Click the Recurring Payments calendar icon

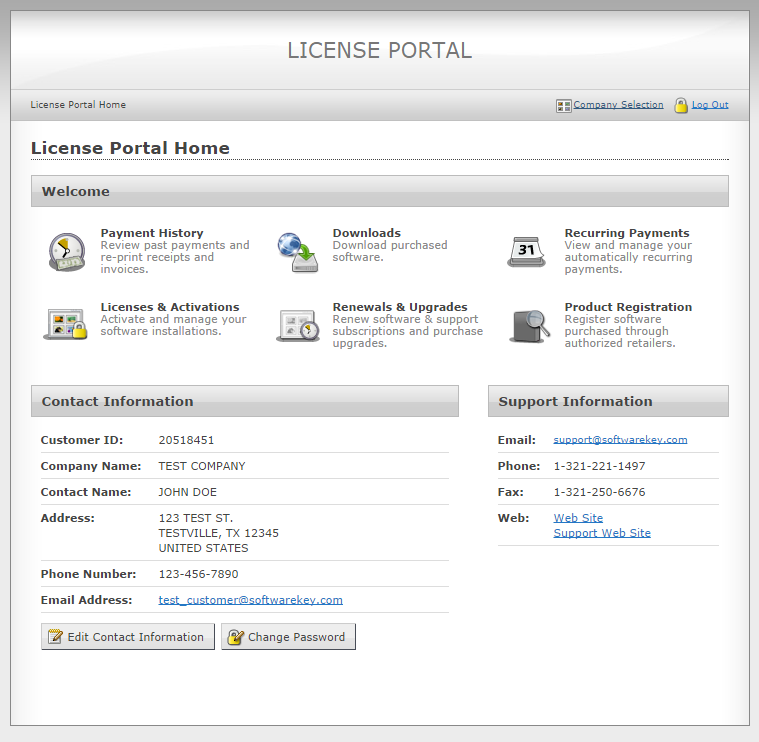[527, 251]
